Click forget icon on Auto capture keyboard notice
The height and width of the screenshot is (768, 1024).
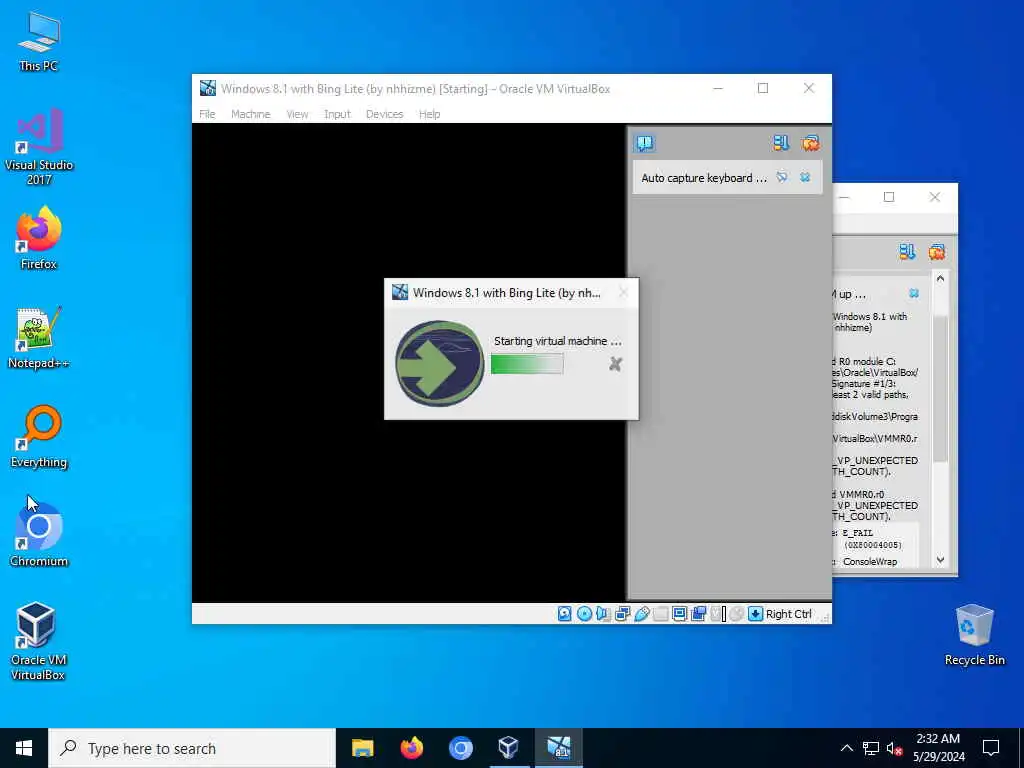(x=782, y=177)
